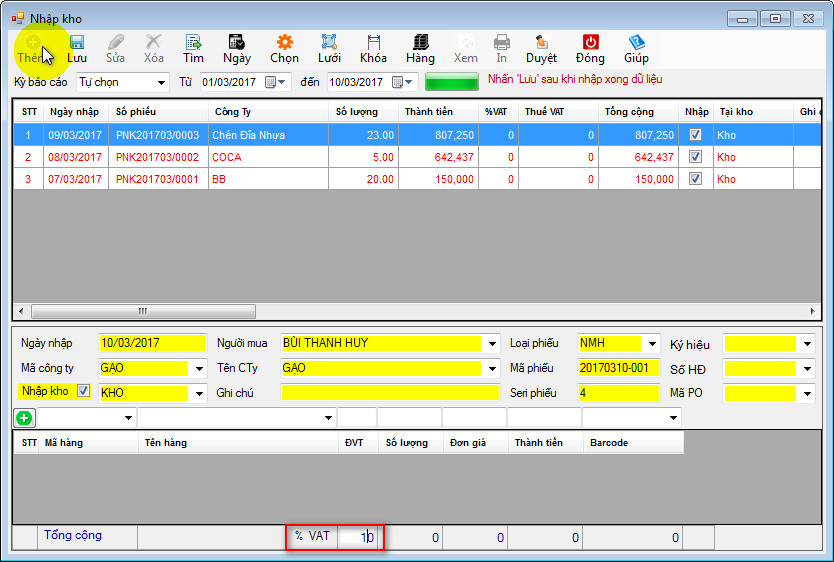
Task: Toggle Nhập checkbox for PNK201703/0003 row
Action: pos(695,135)
